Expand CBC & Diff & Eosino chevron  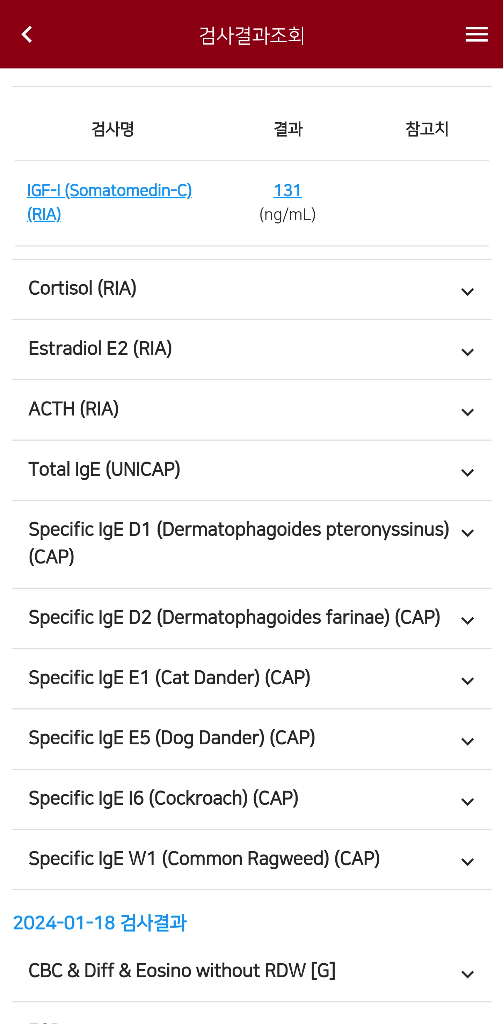pos(467,974)
